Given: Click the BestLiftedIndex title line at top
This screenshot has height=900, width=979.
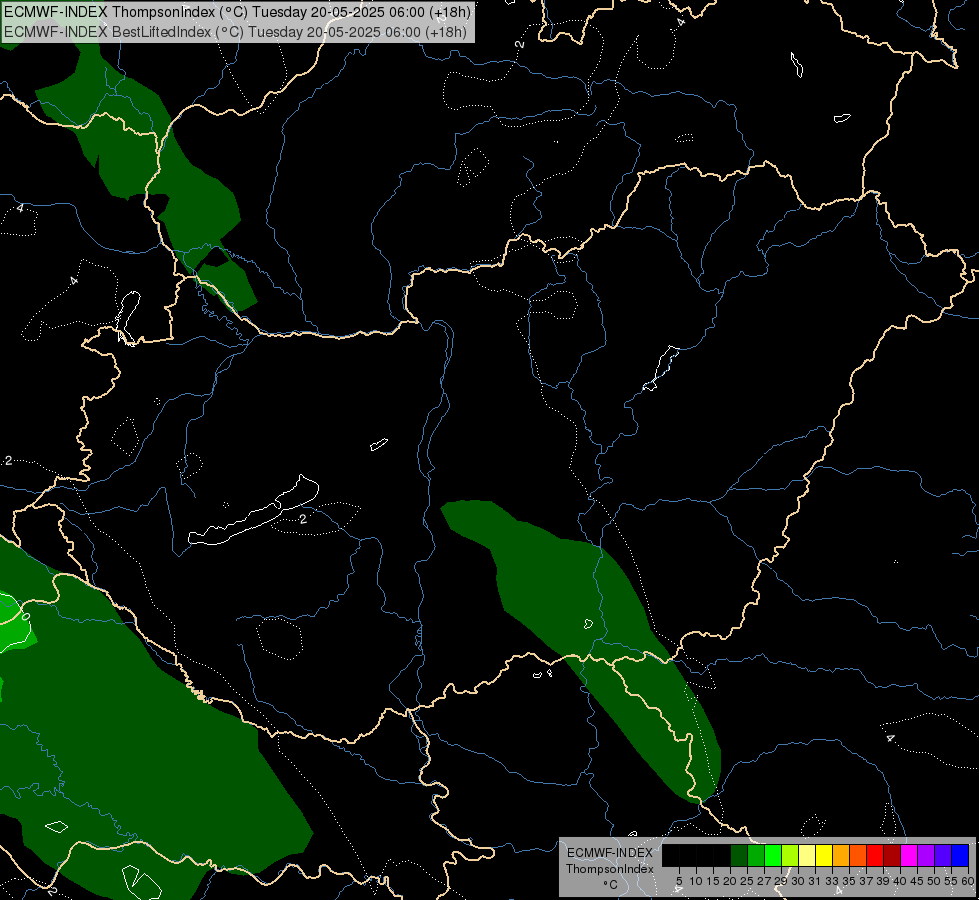Looking at the screenshot, I should 235,31.
